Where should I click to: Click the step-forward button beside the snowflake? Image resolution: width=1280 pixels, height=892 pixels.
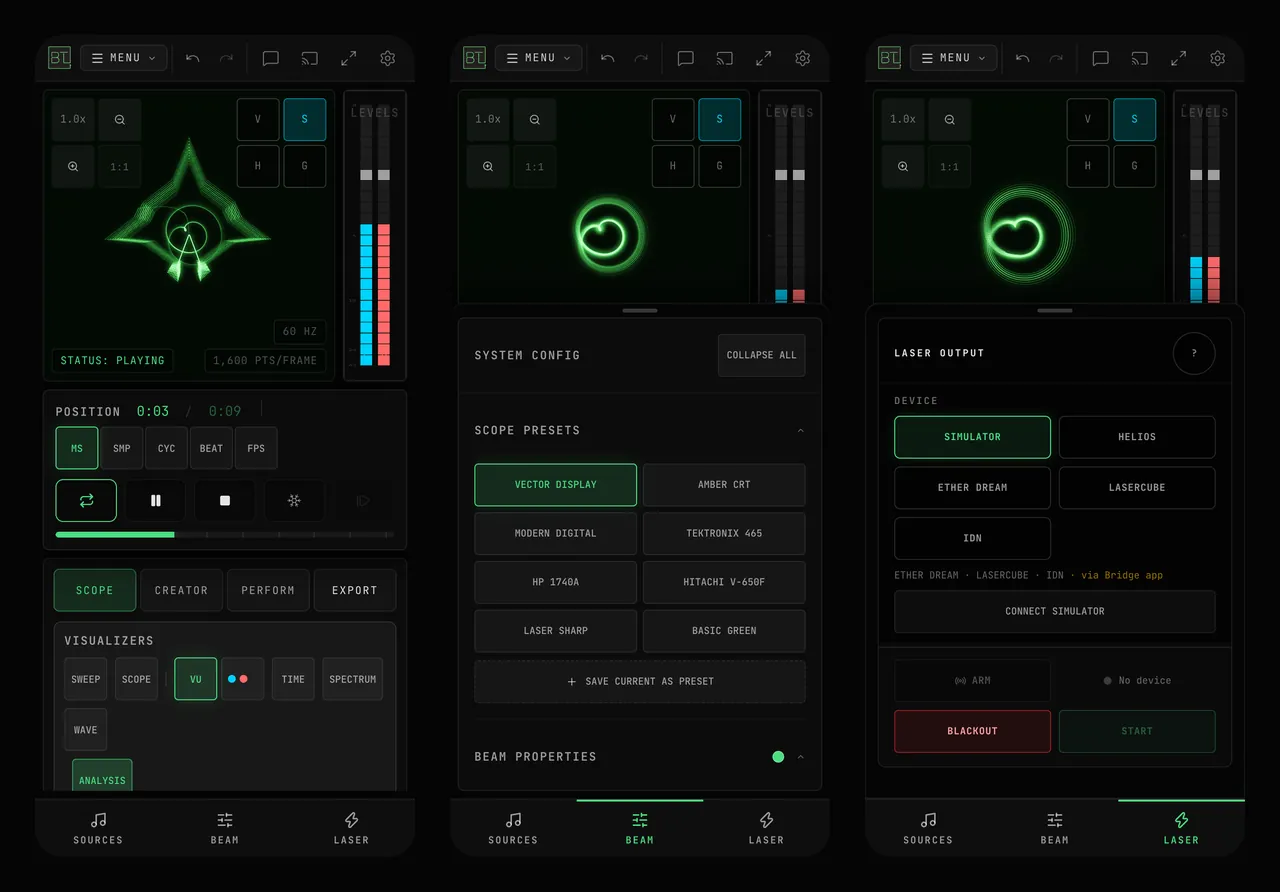pyautogui.click(x=363, y=500)
